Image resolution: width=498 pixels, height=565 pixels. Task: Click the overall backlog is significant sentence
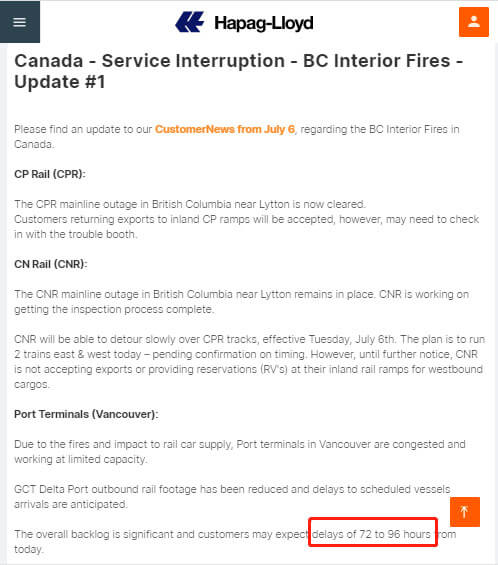point(235,542)
